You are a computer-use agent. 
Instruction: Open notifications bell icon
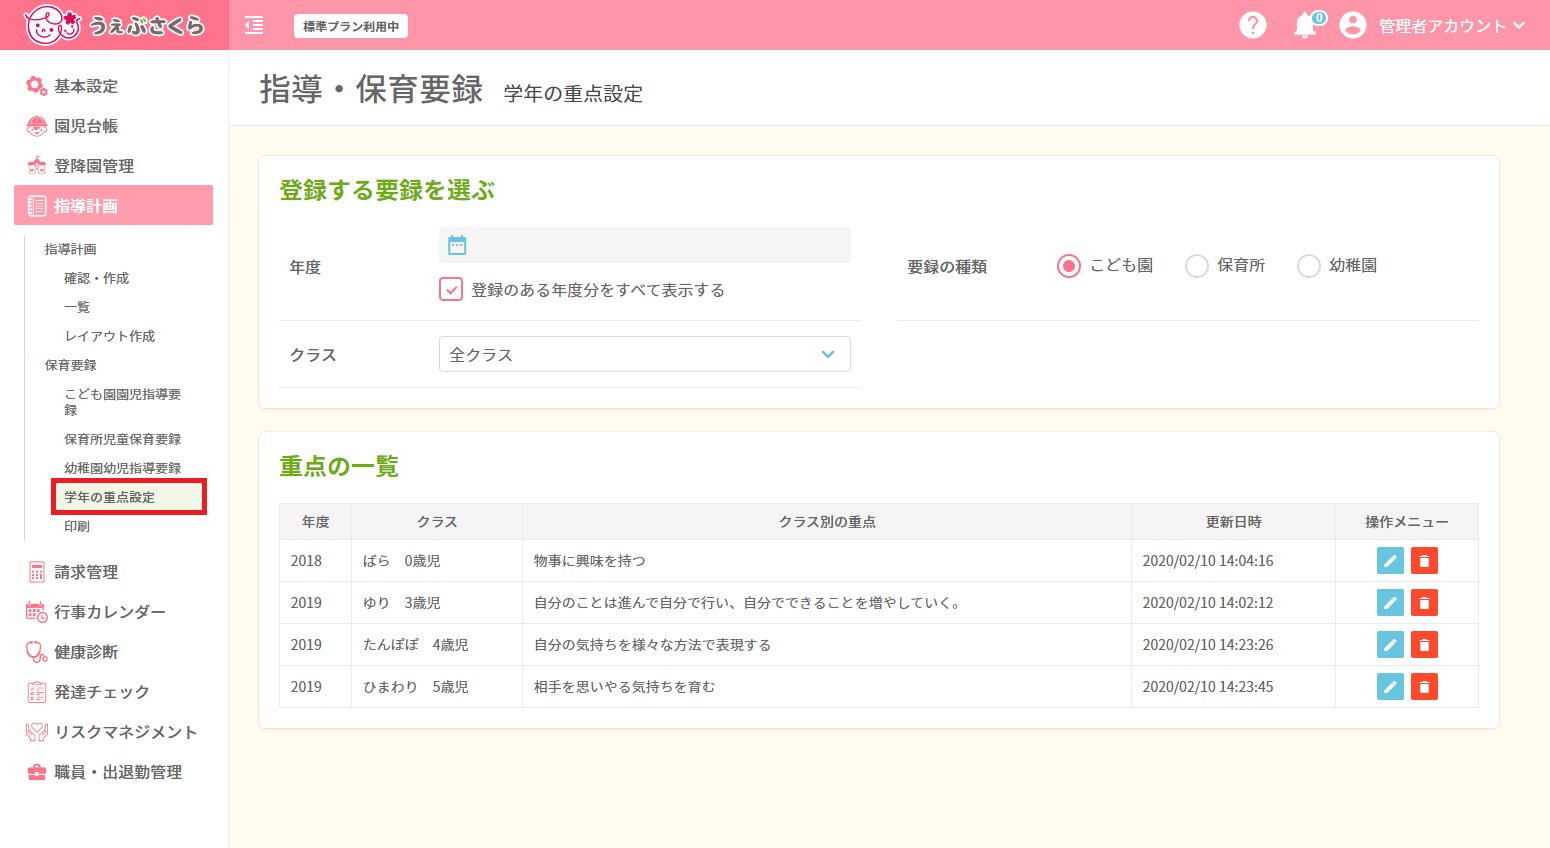tap(1306, 25)
